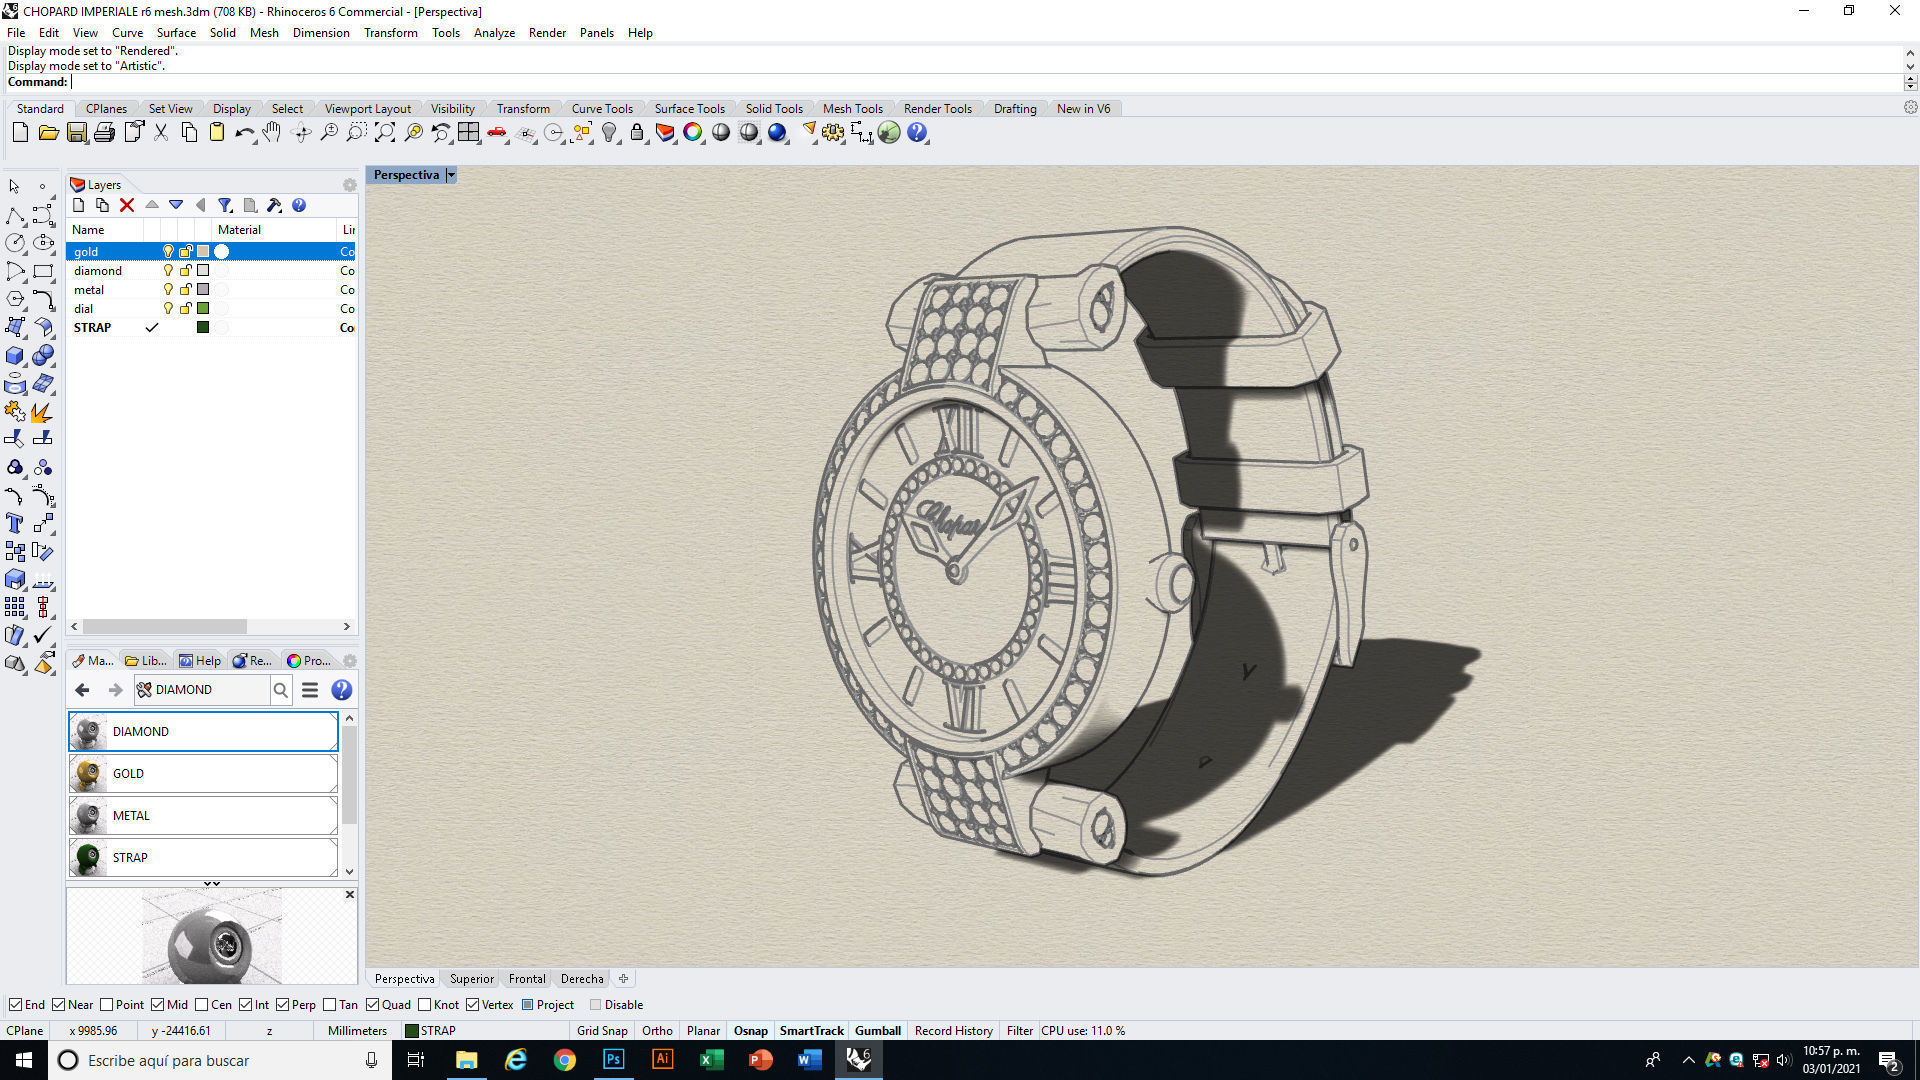Save the model with the floppy disk icon
The width and height of the screenshot is (1920, 1080).
pyautogui.click(x=76, y=132)
